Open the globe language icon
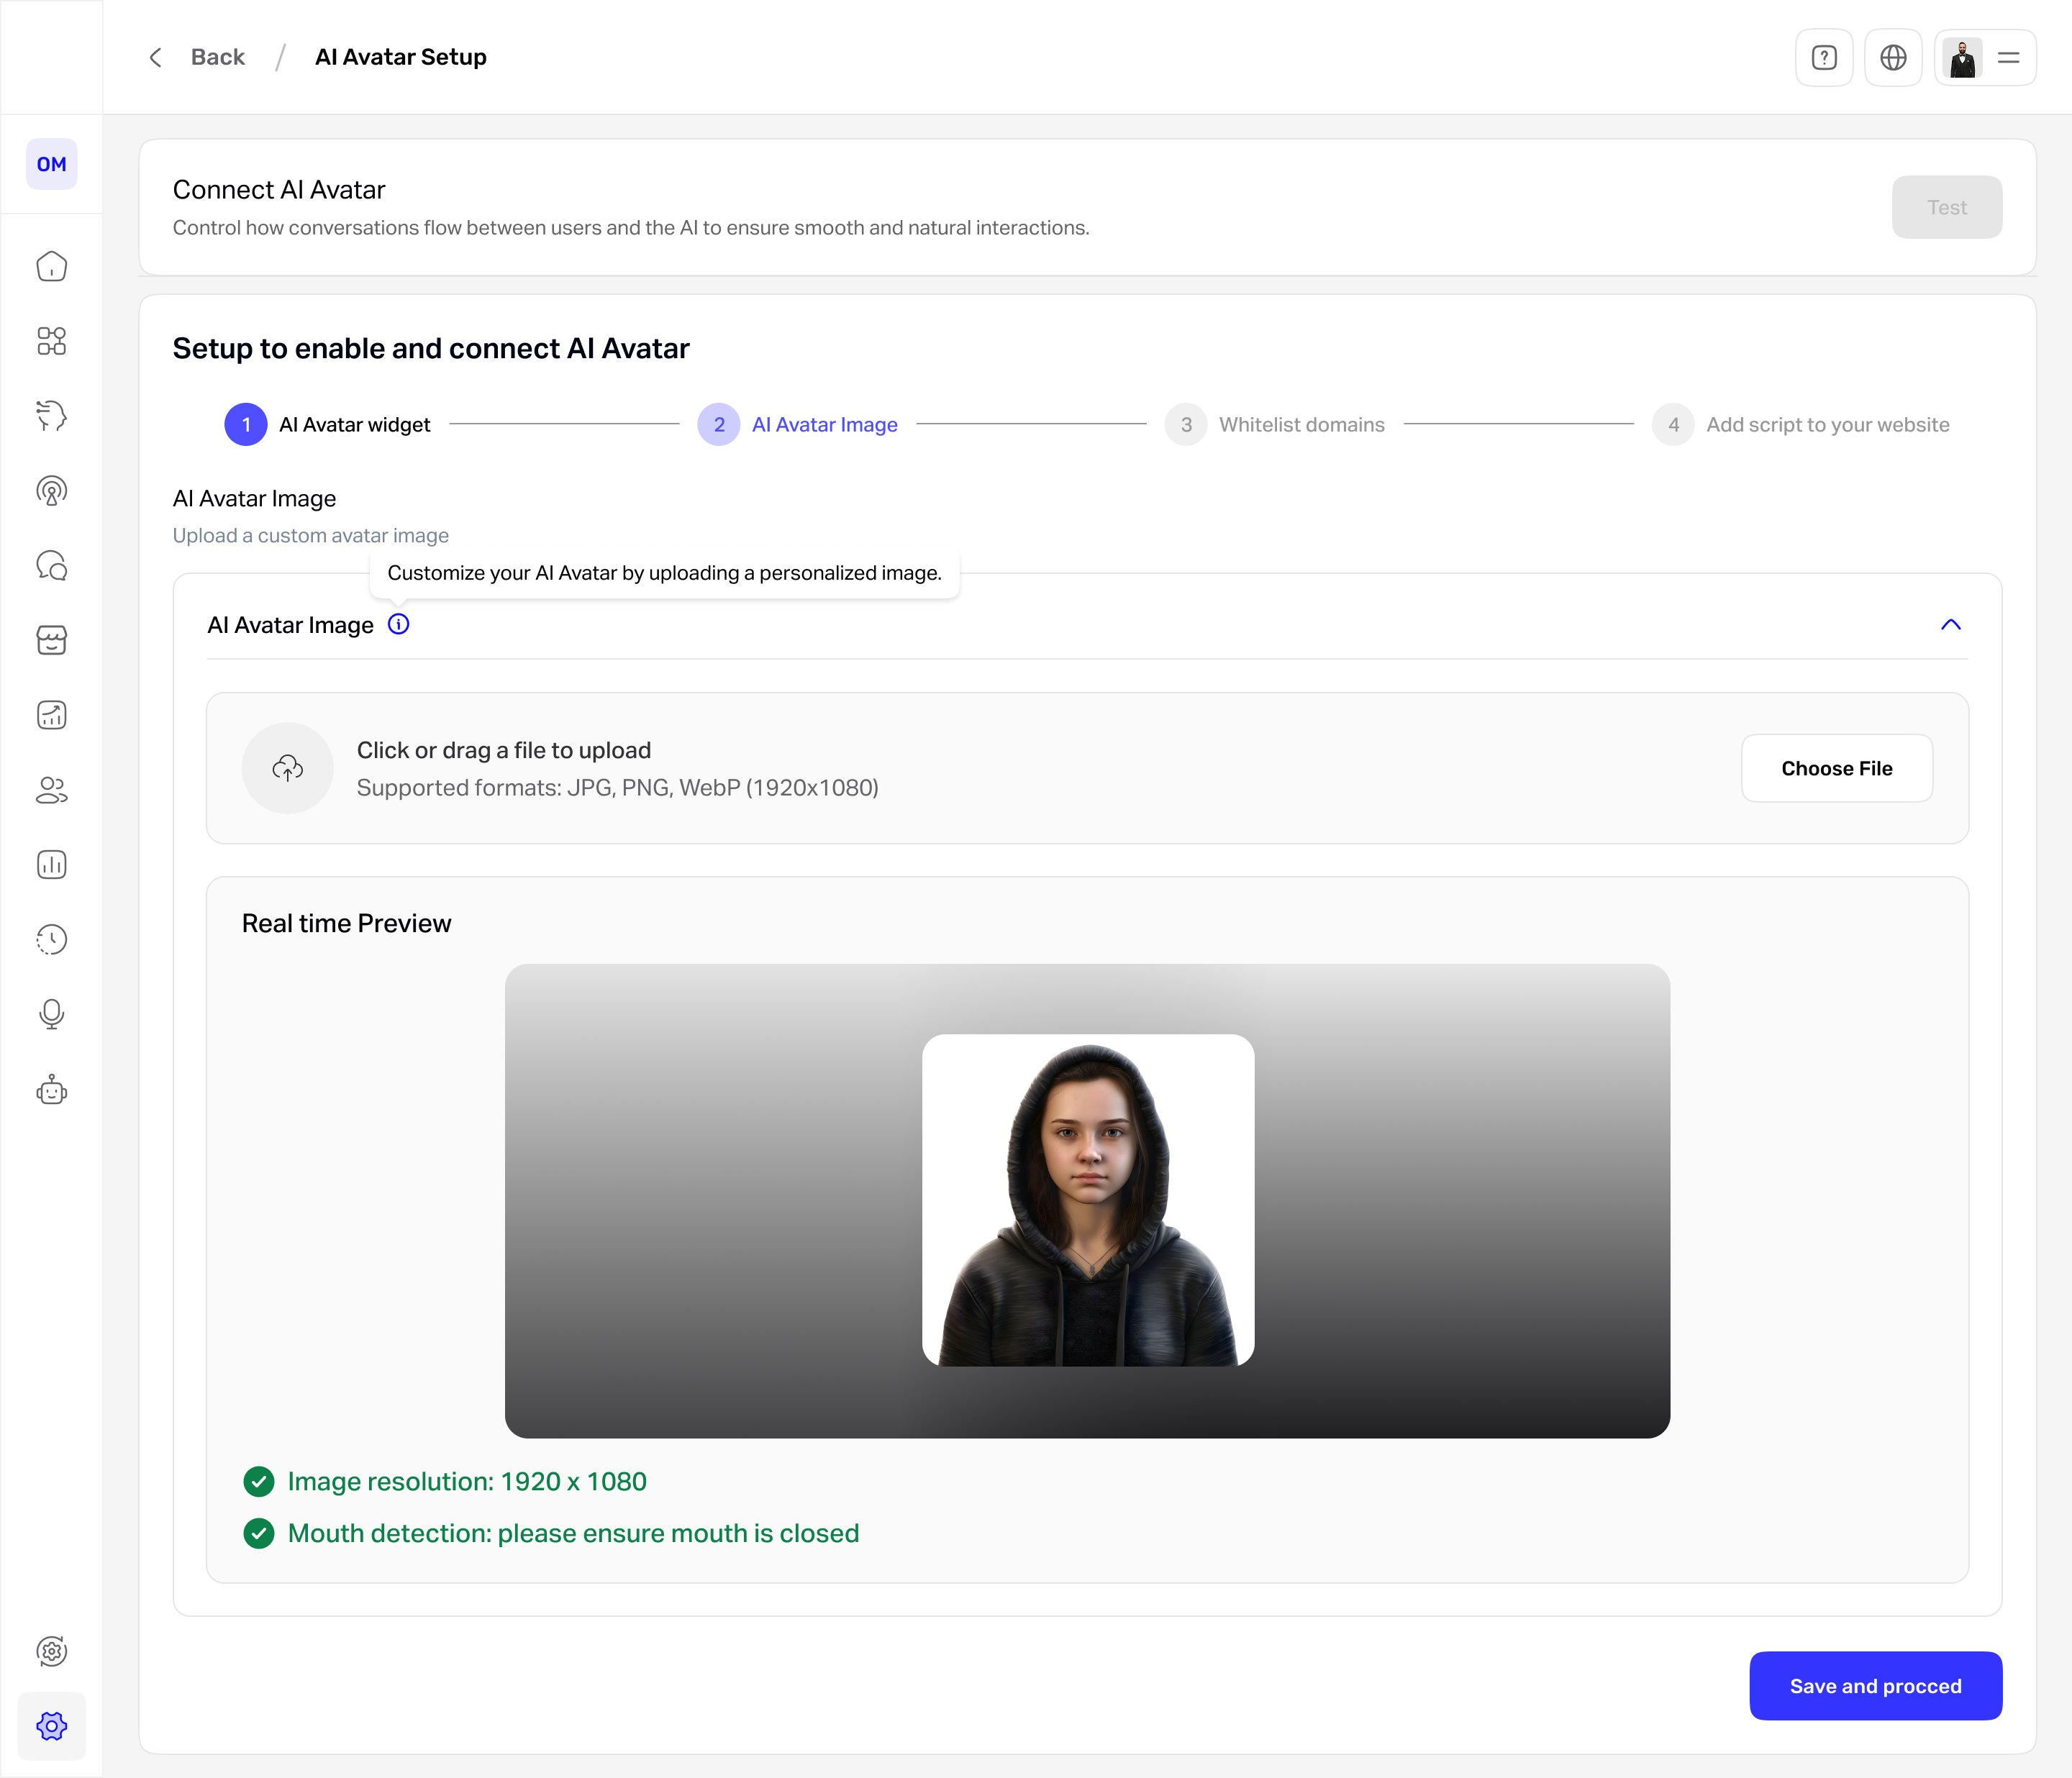Screen dimensions: 2072x1778 (x=1893, y=58)
